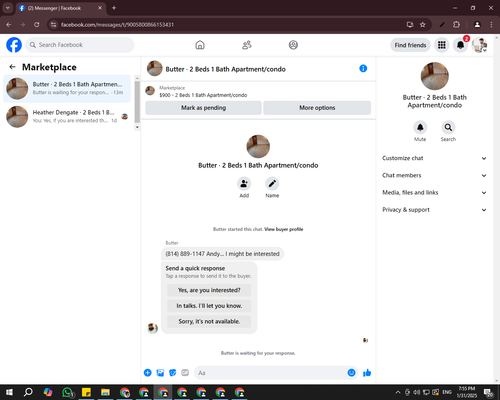Open File Explorer from the taskbar
This screenshot has width=500, height=400.
click(105, 392)
